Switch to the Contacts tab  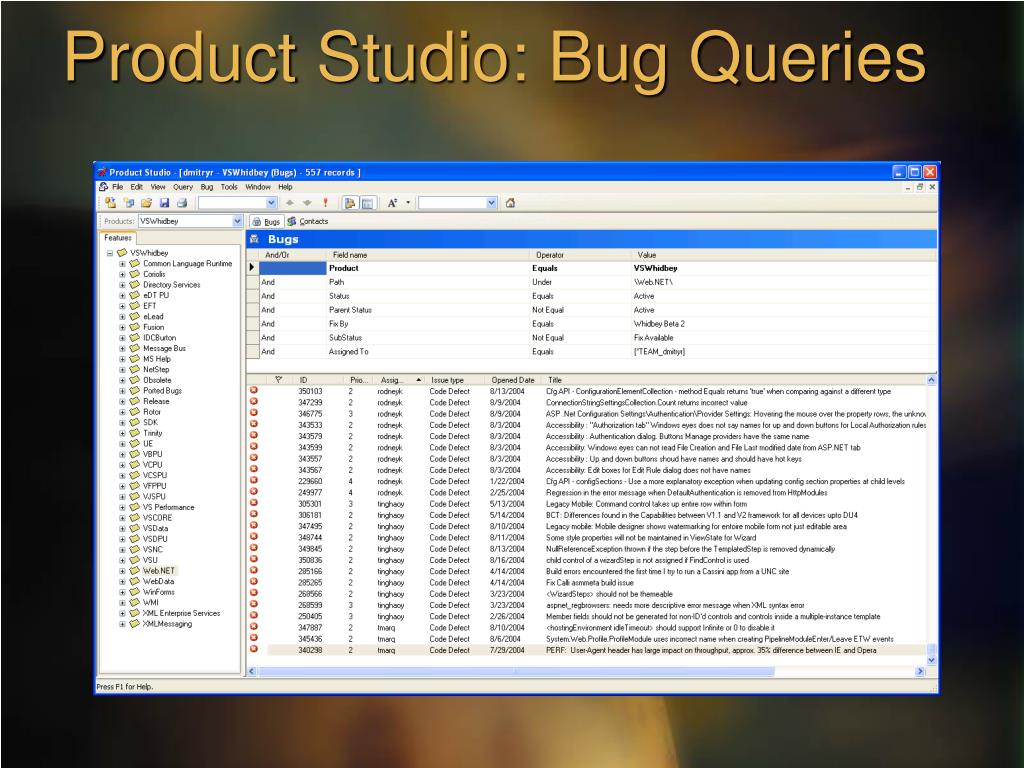point(308,221)
